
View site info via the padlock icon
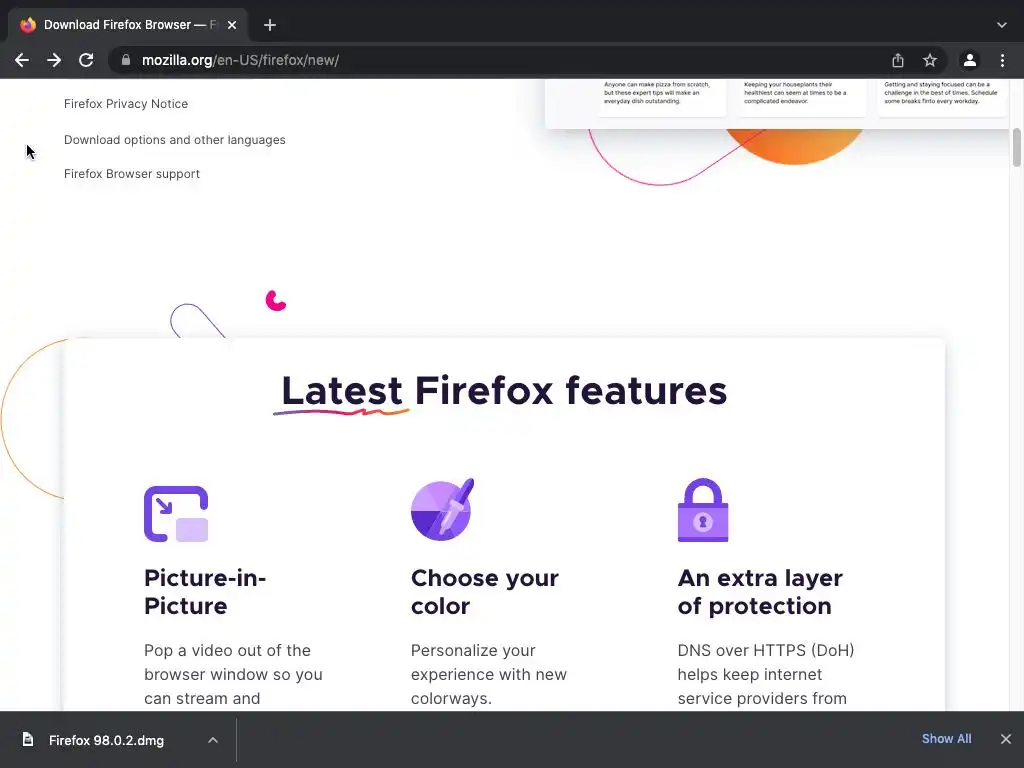coord(125,60)
